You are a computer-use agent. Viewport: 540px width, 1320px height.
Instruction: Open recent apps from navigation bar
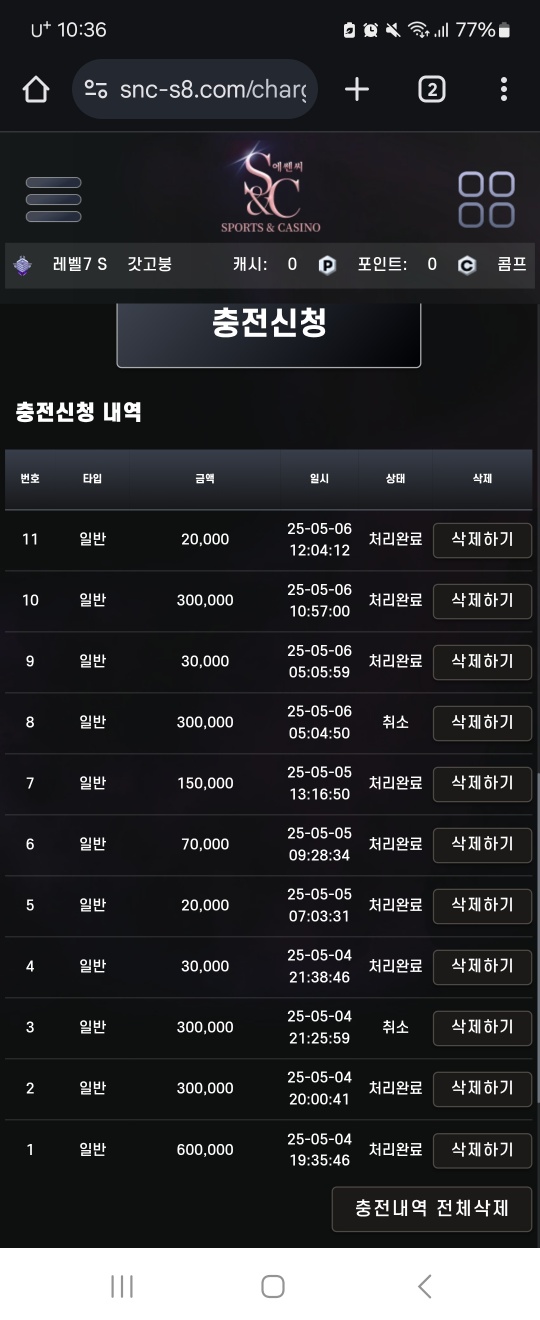pos(121,1286)
